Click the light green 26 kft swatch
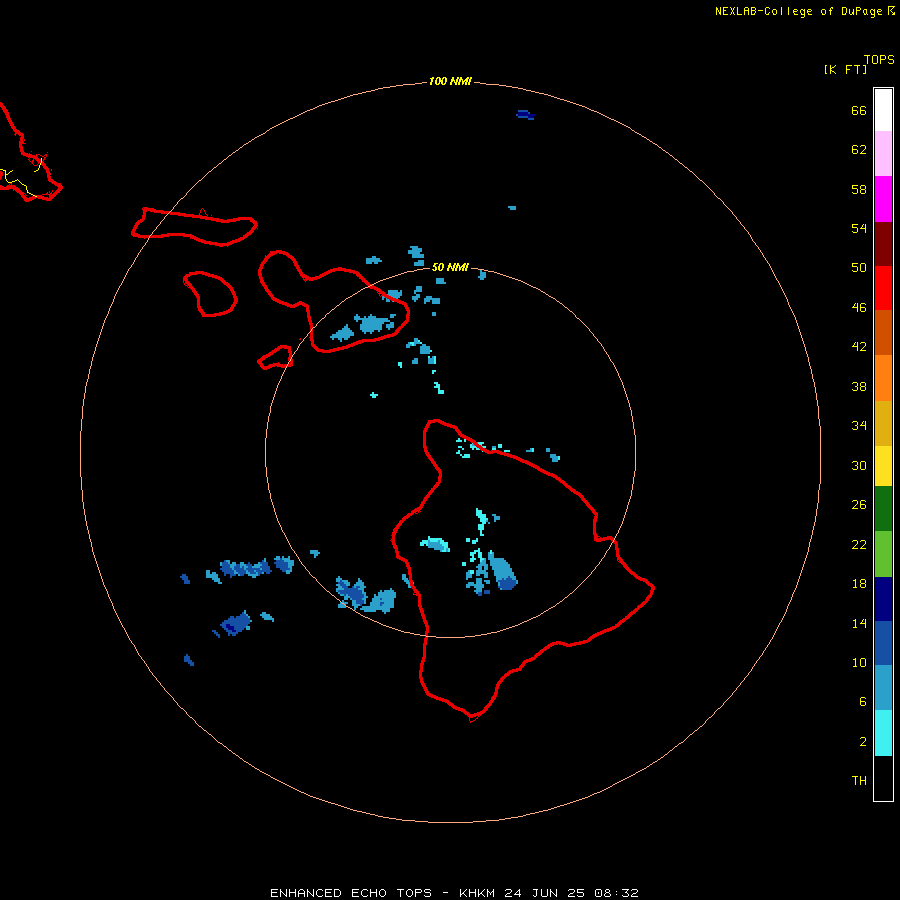The width and height of the screenshot is (900, 900). [883, 554]
